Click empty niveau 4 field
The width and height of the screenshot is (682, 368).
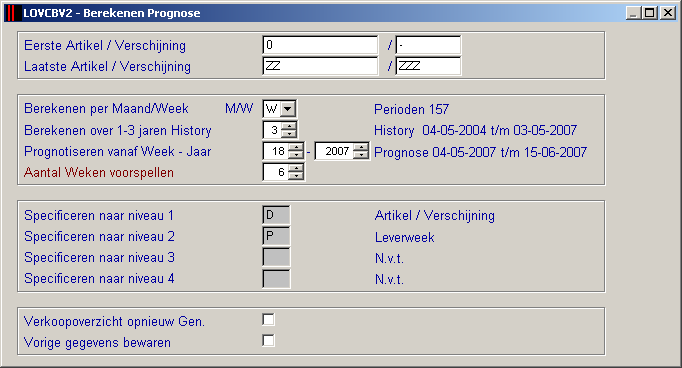276,278
